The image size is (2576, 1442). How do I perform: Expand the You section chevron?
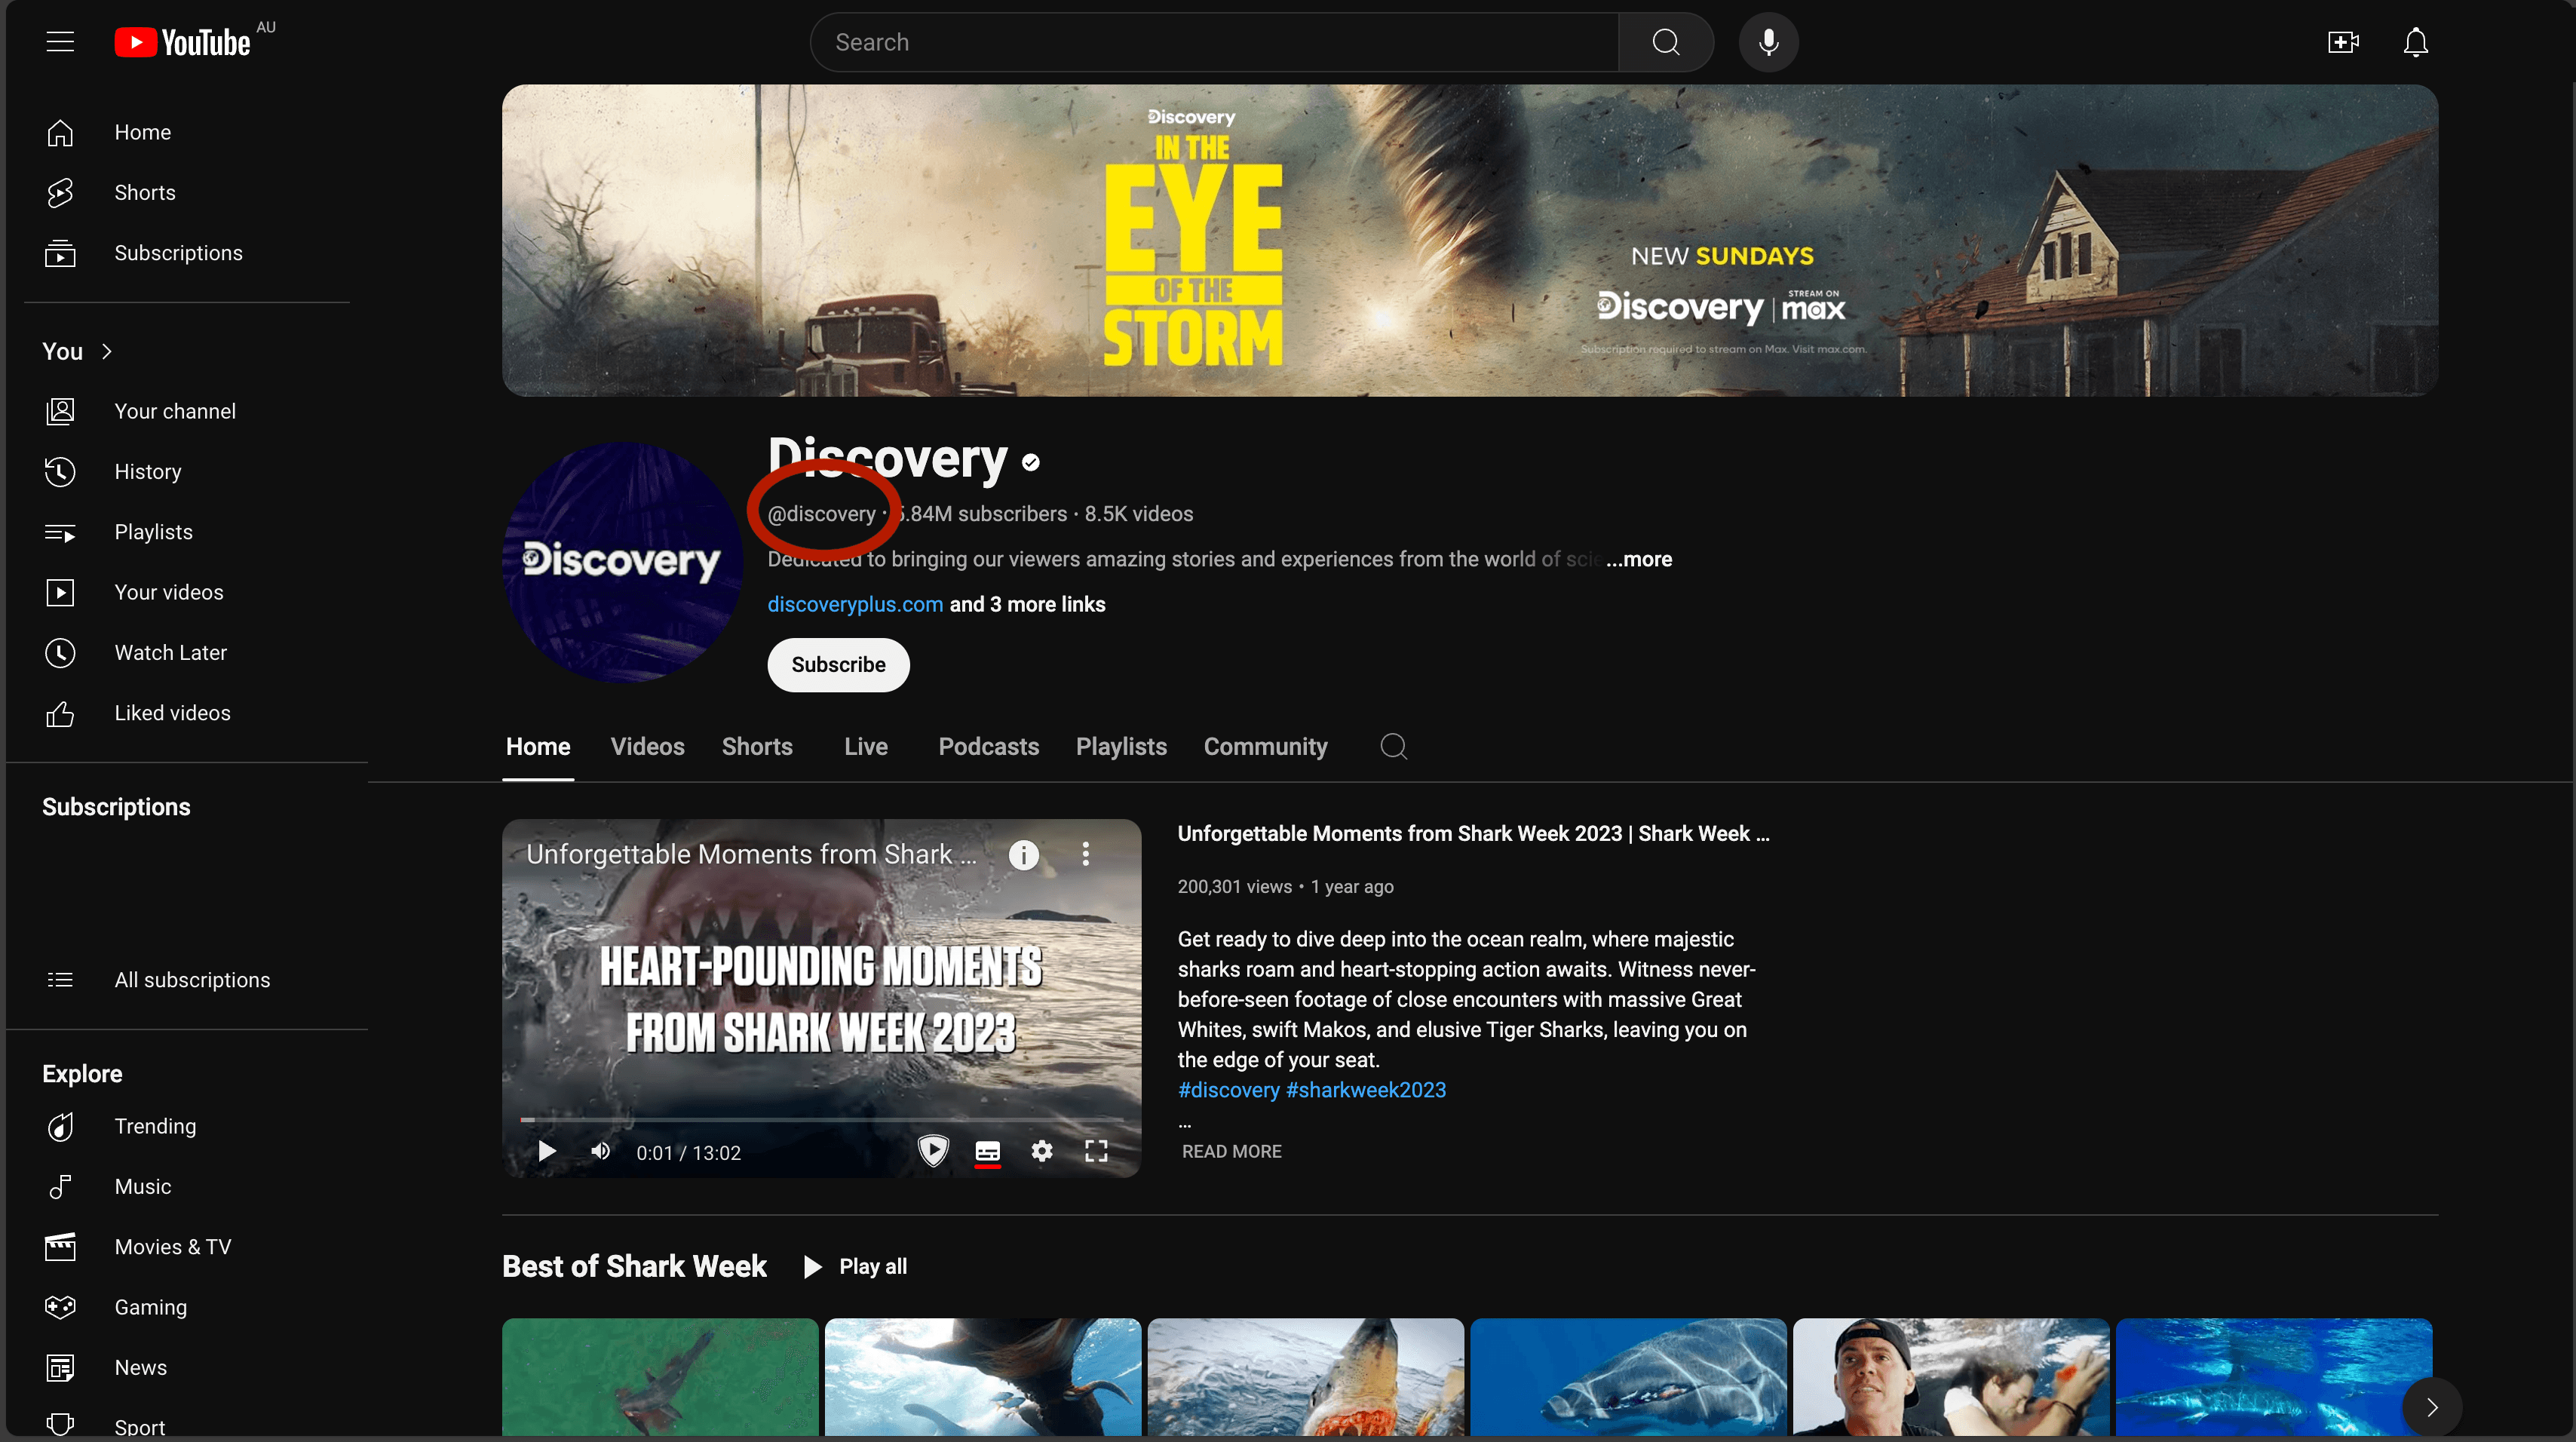(x=106, y=351)
